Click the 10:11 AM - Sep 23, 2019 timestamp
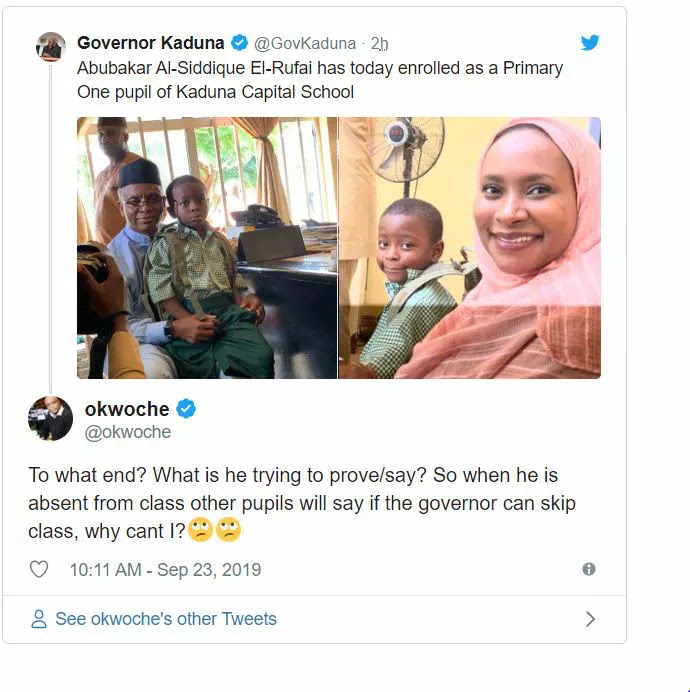The image size is (690, 692). (x=165, y=569)
